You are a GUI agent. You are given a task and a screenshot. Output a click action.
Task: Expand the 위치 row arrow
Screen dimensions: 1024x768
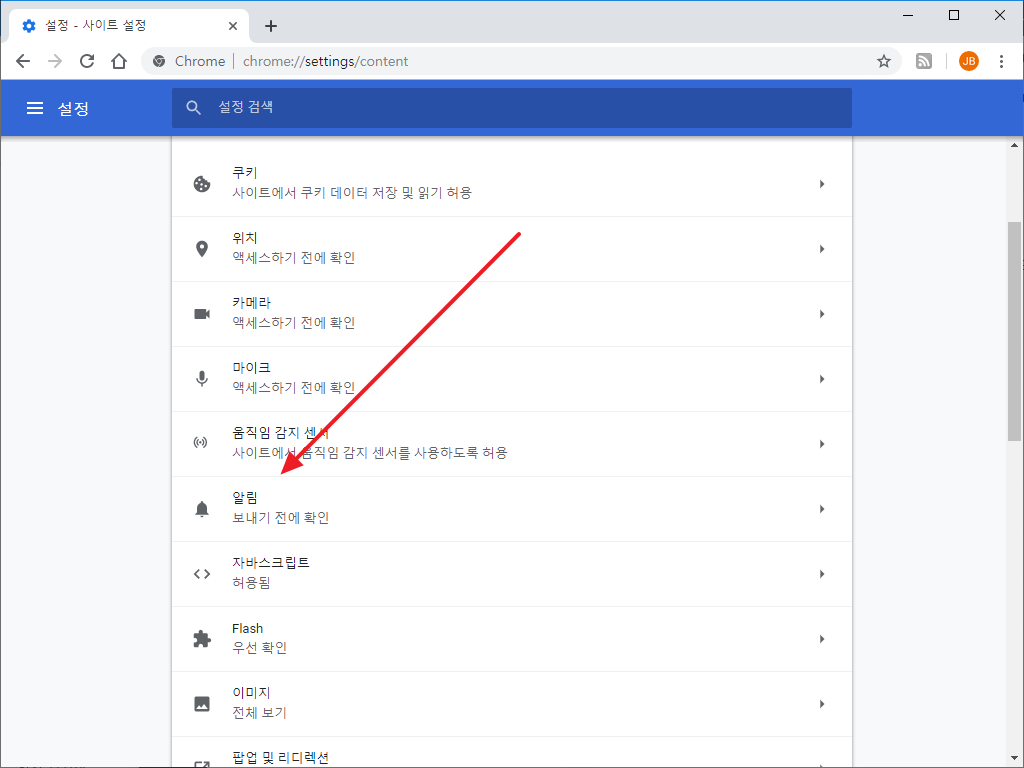[x=822, y=249]
